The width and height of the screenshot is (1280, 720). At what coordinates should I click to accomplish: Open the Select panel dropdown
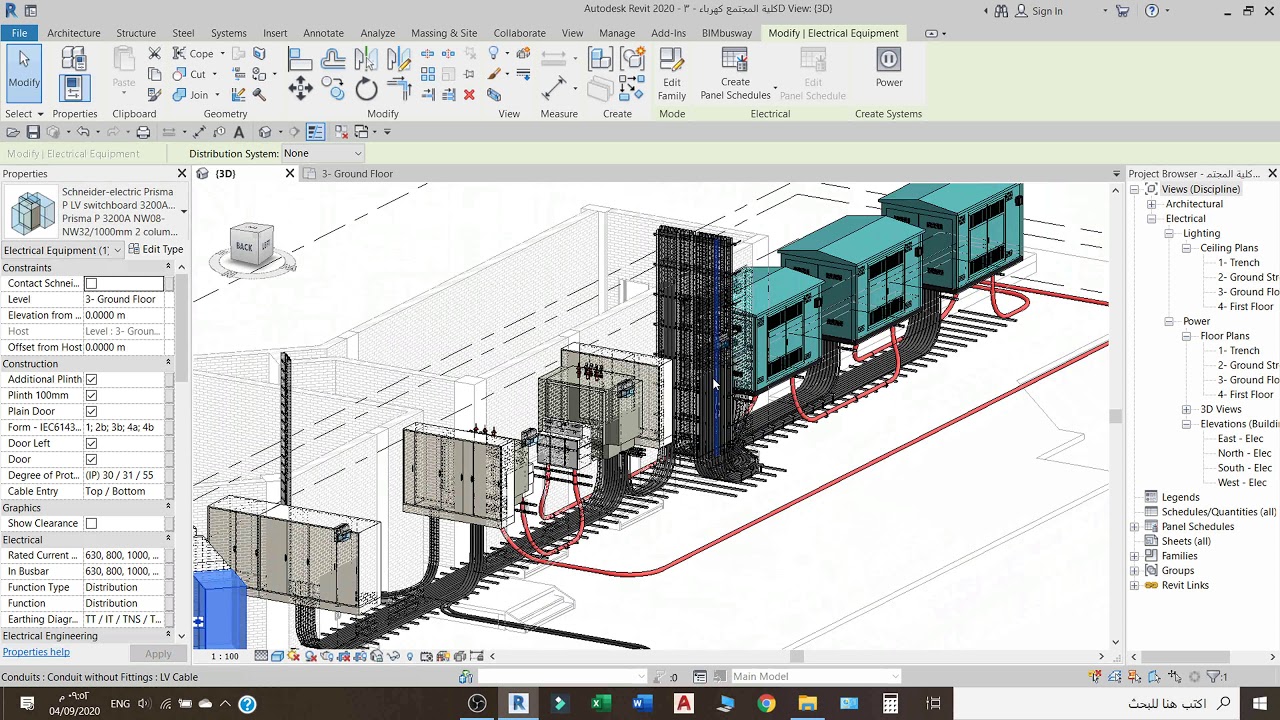coord(25,114)
